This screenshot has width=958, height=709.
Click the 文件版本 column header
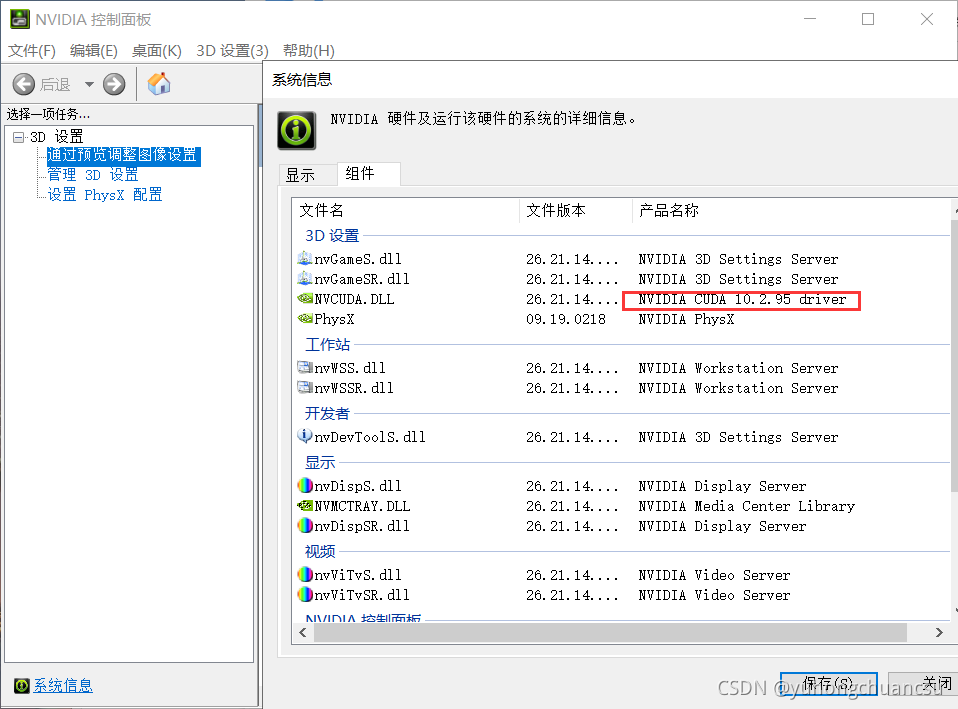pyautogui.click(x=576, y=211)
